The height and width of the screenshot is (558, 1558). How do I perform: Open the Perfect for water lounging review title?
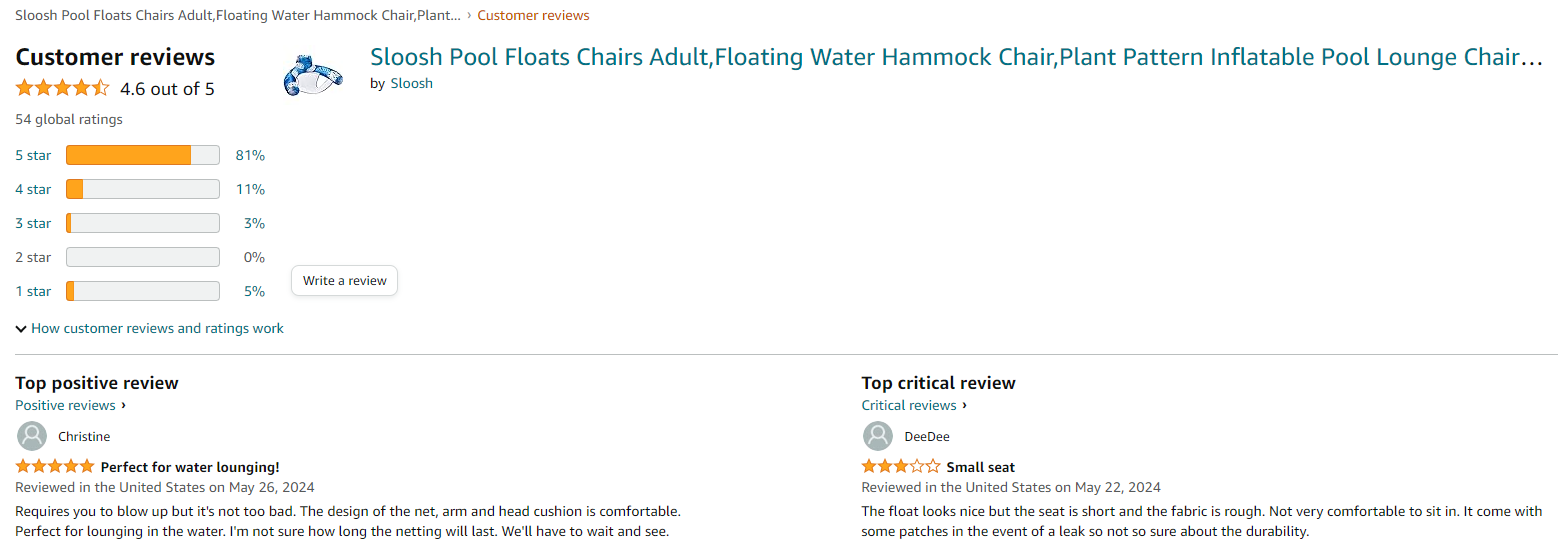coord(190,467)
